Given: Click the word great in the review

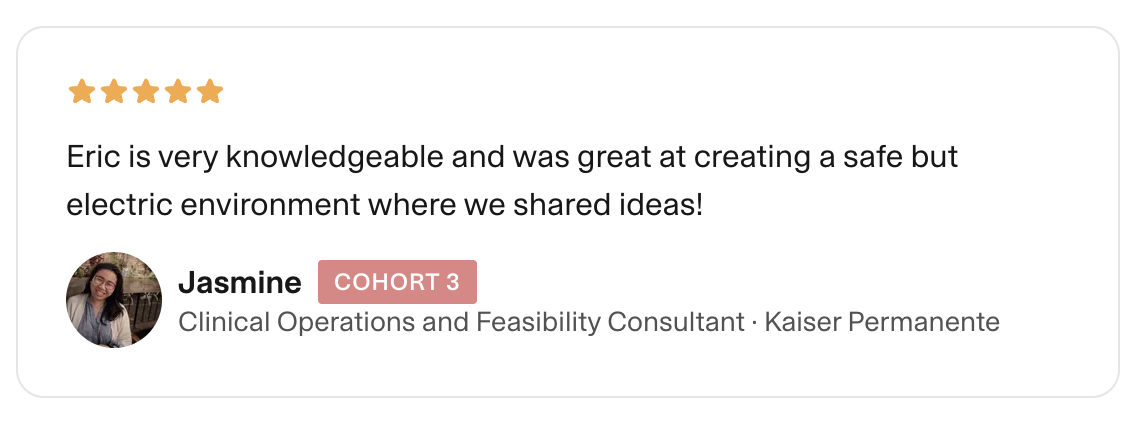Looking at the screenshot, I should pos(609,158).
